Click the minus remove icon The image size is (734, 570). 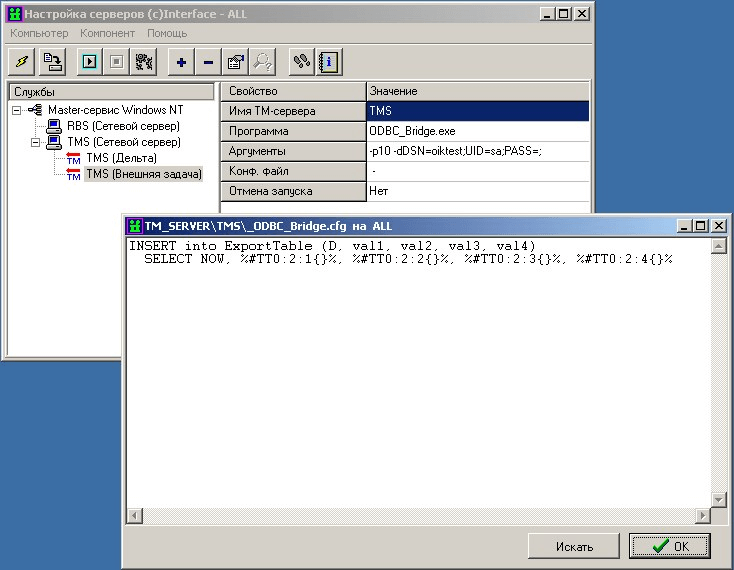pos(208,62)
